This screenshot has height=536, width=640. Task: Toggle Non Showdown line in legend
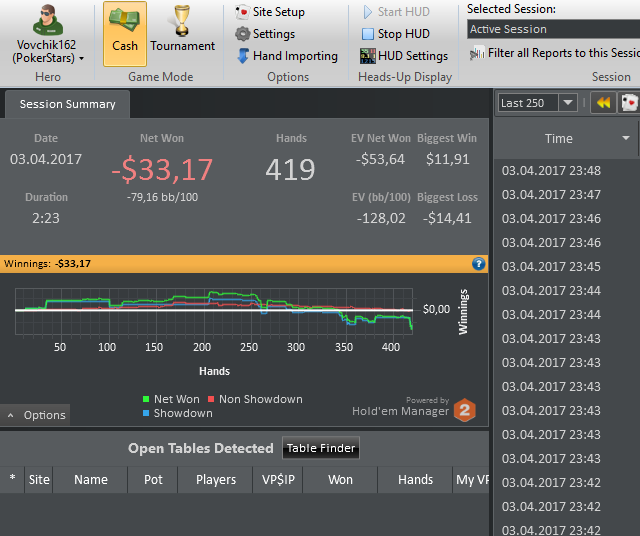pyautogui.click(x=256, y=399)
